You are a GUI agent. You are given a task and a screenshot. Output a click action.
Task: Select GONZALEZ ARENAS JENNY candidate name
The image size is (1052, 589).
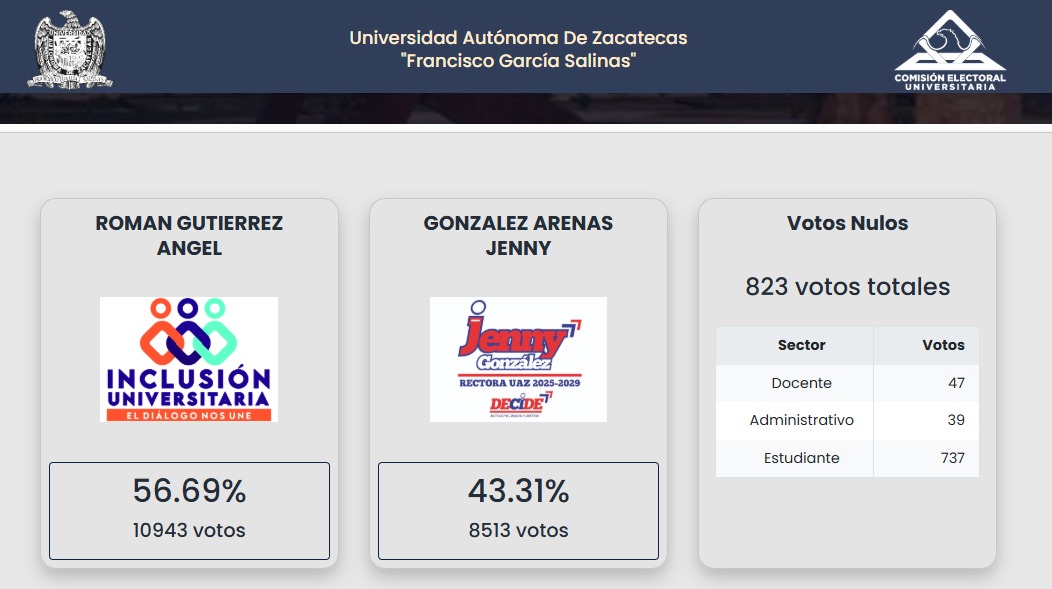518,235
